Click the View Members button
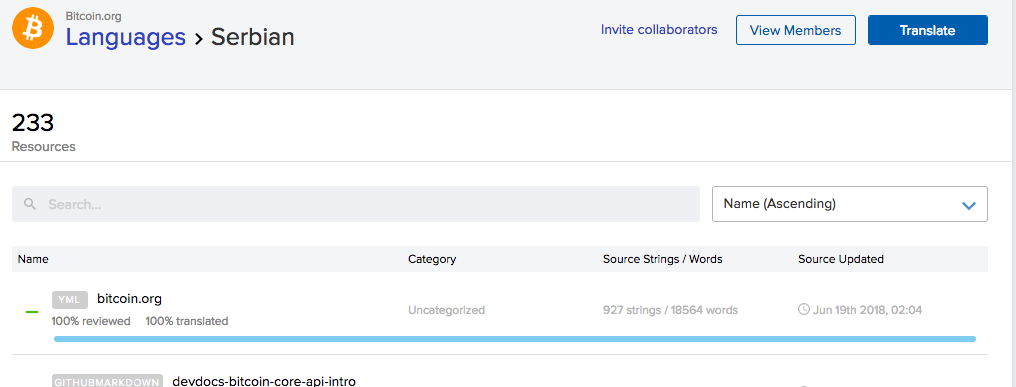 pyautogui.click(x=796, y=30)
